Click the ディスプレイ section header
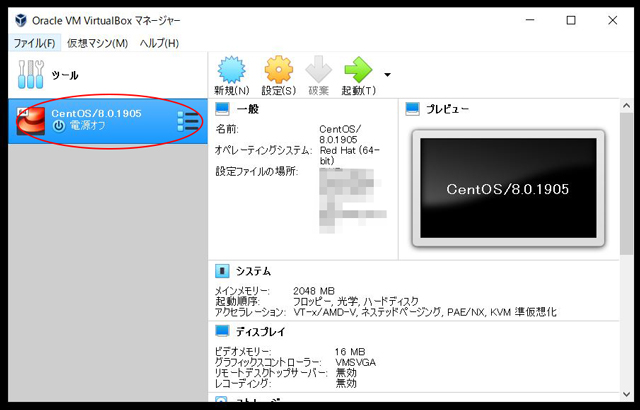This screenshot has height=410, width=640. pos(260,332)
